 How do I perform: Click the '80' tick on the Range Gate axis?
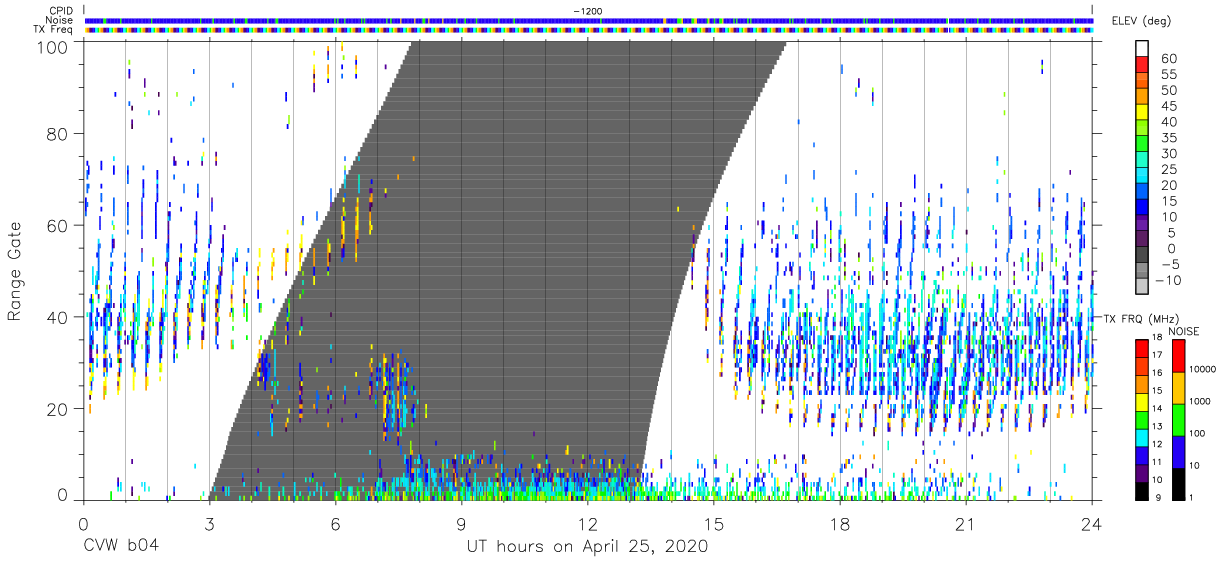click(58, 134)
